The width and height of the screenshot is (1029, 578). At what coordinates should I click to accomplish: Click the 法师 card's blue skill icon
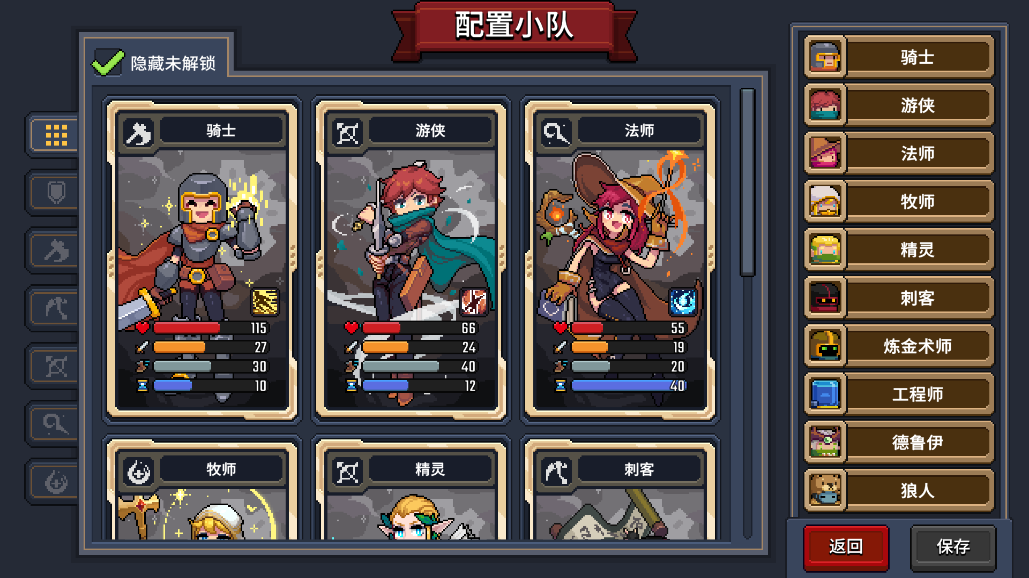tap(682, 301)
